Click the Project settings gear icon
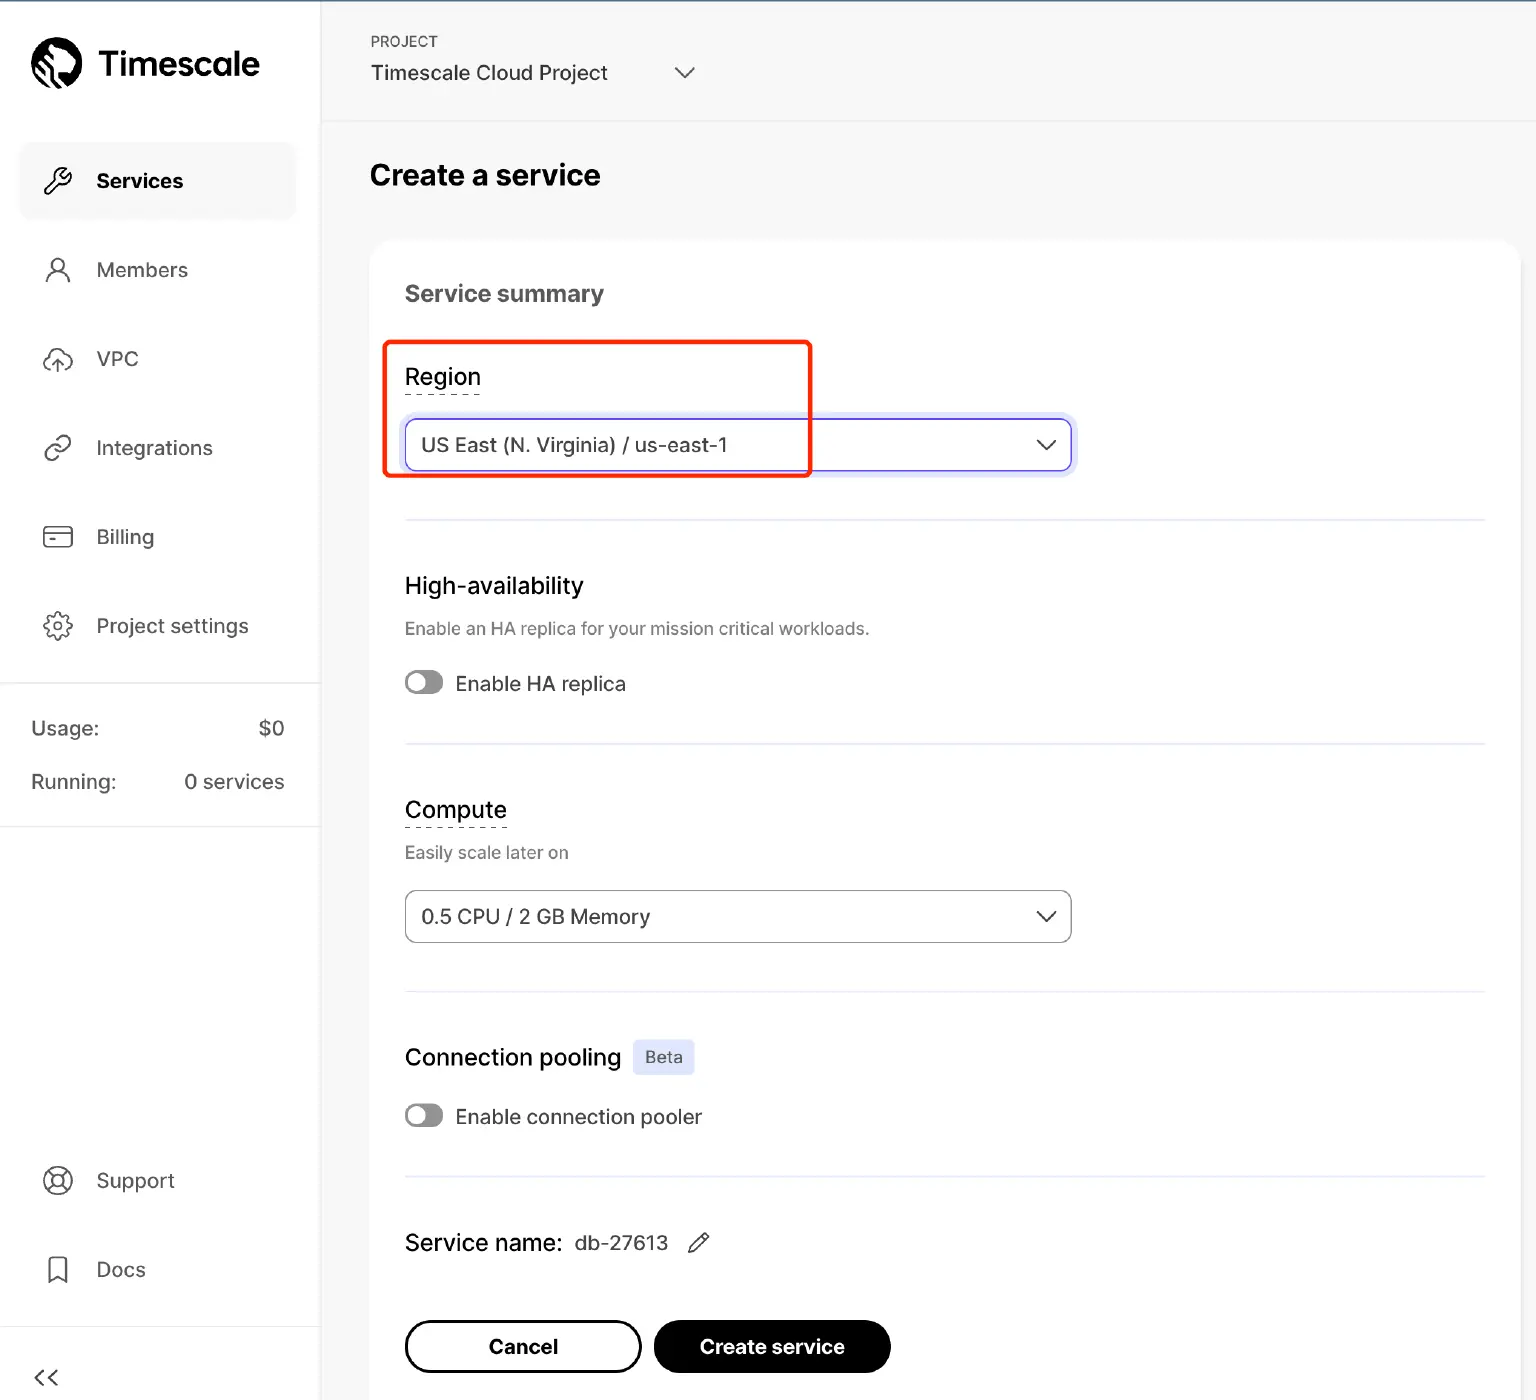1536x1400 pixels. [57, 626]
